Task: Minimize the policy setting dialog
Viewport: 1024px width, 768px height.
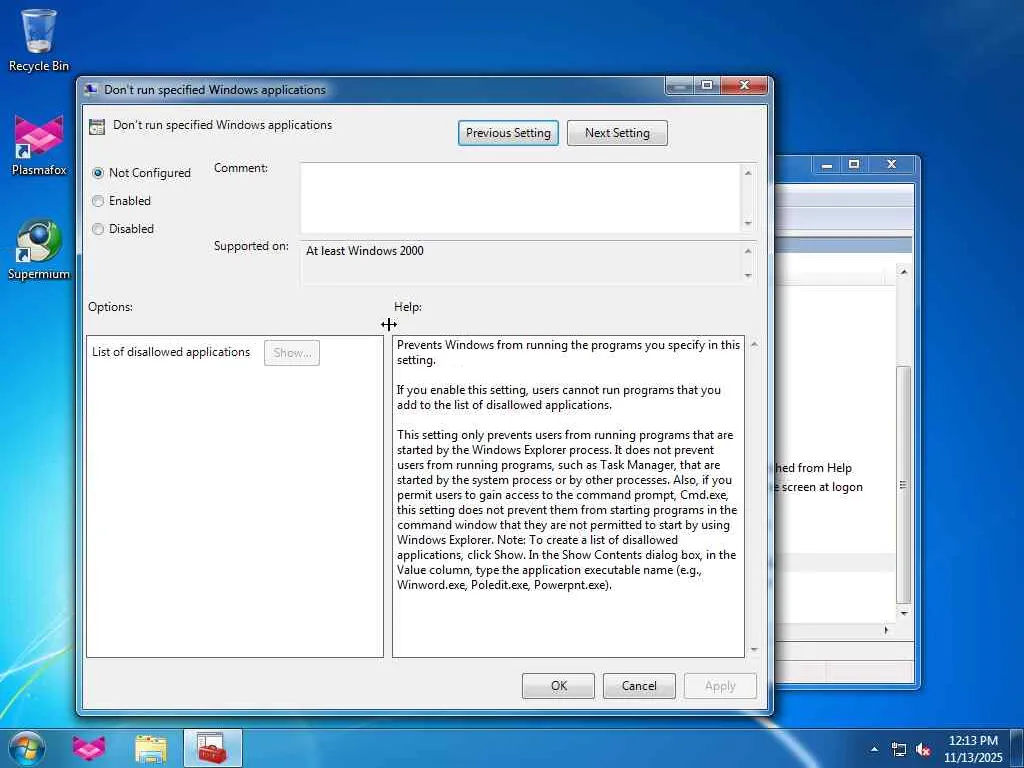Action: (x=679, y=86)
